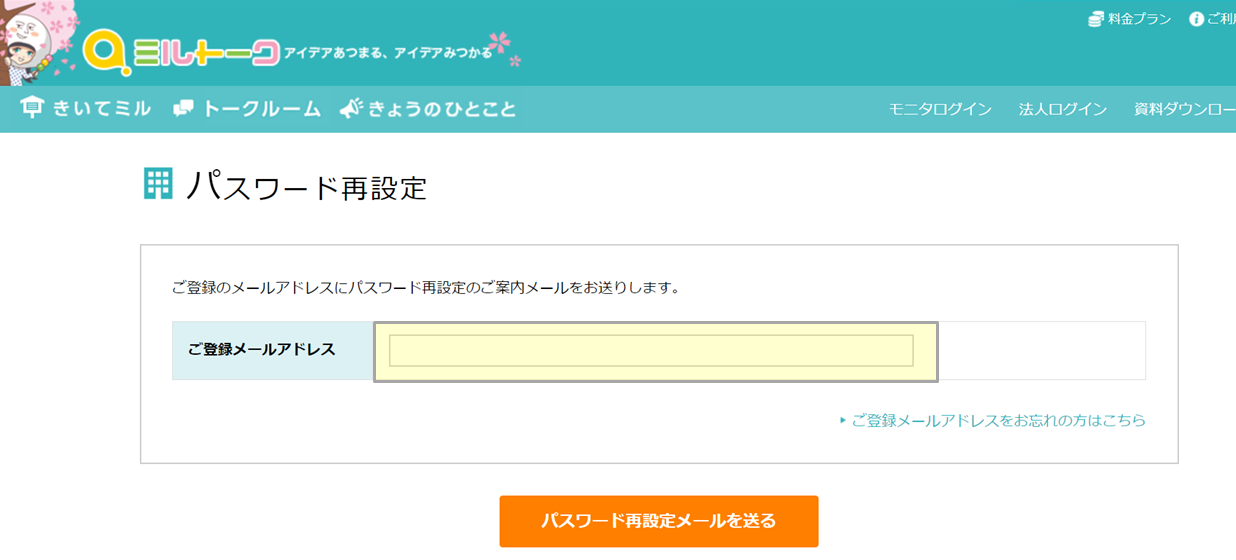
Task: View the 料金プラン text link
Action: 1139,19
